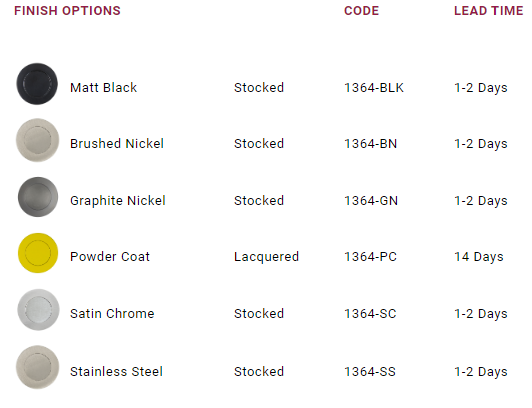Pick the Stainless Steel finish swatch
Screen dimensions: 532x408
37,367
